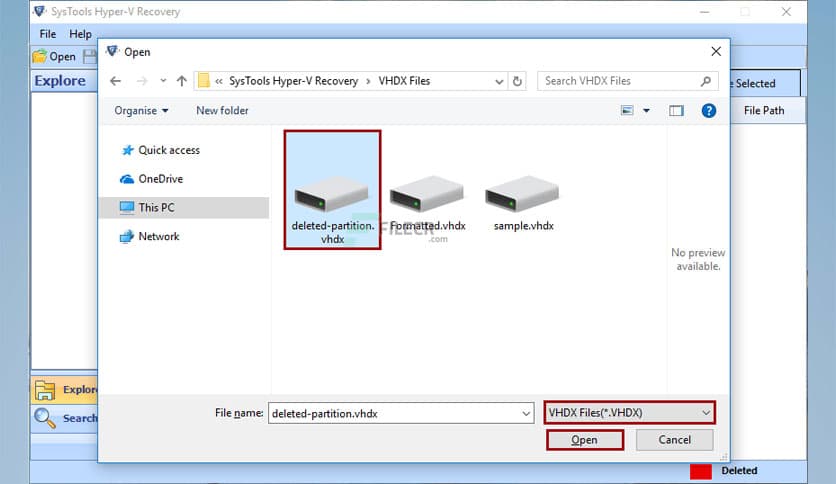Click the red Deleted legend swatch
The height and width of the screenshot is (484, 836).
pos(701,471)
